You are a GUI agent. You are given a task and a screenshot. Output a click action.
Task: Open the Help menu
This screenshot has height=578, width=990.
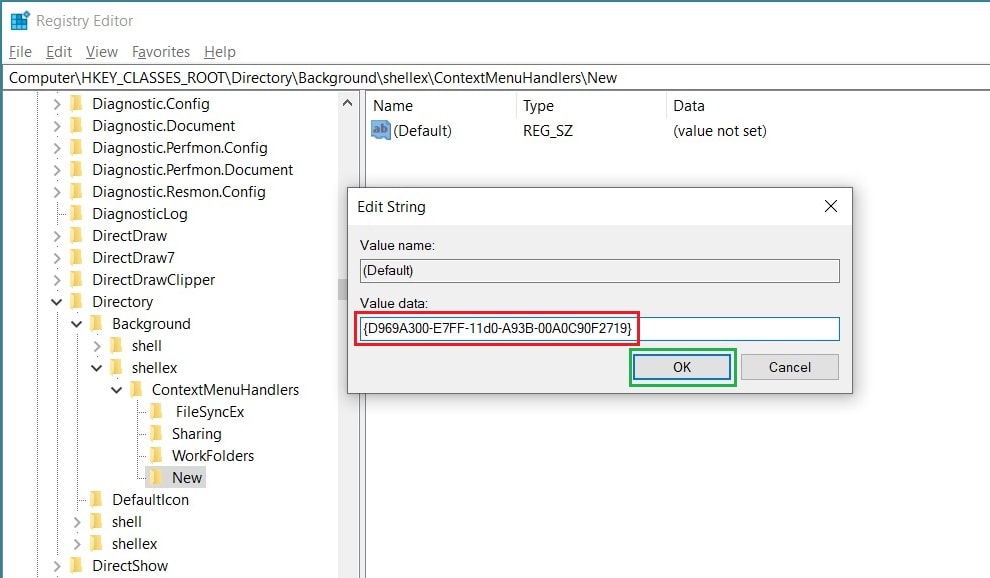220,52
